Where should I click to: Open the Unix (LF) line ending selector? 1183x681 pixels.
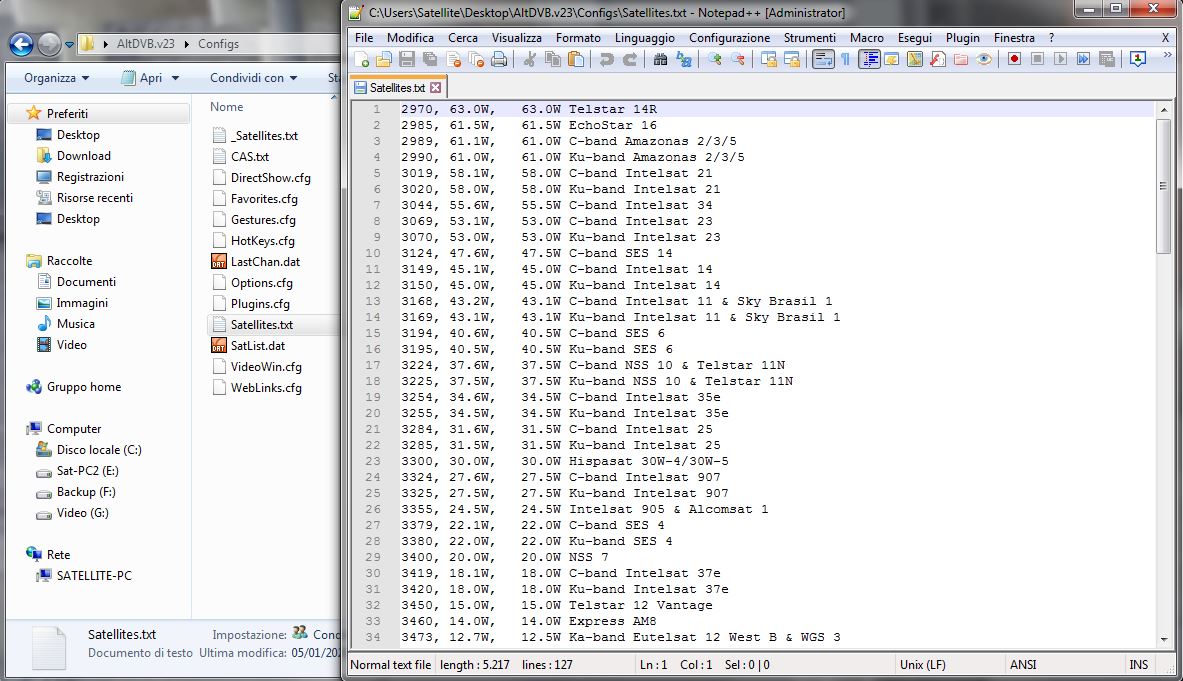(x=923, y=665)
